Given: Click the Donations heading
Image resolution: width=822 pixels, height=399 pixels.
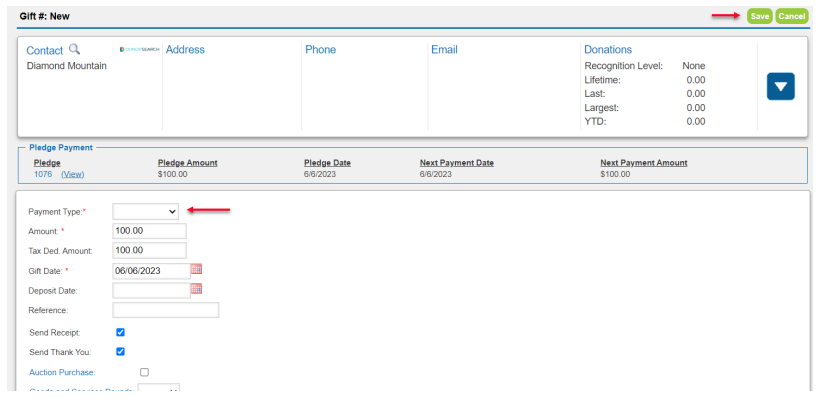Looking at the screenshot, I should pyautogui.click(x=608, y=50).
